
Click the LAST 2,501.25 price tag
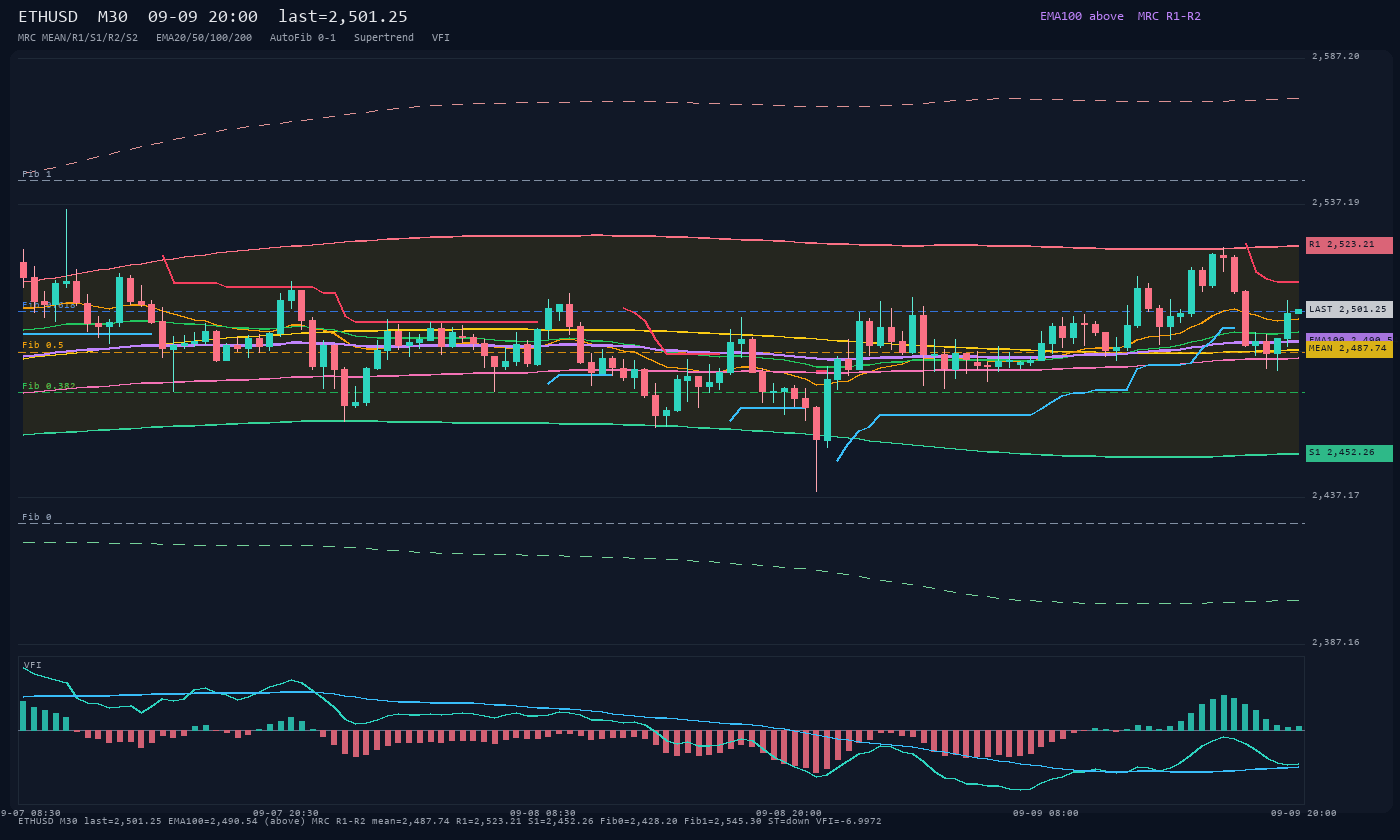(x=1349, y=310)
